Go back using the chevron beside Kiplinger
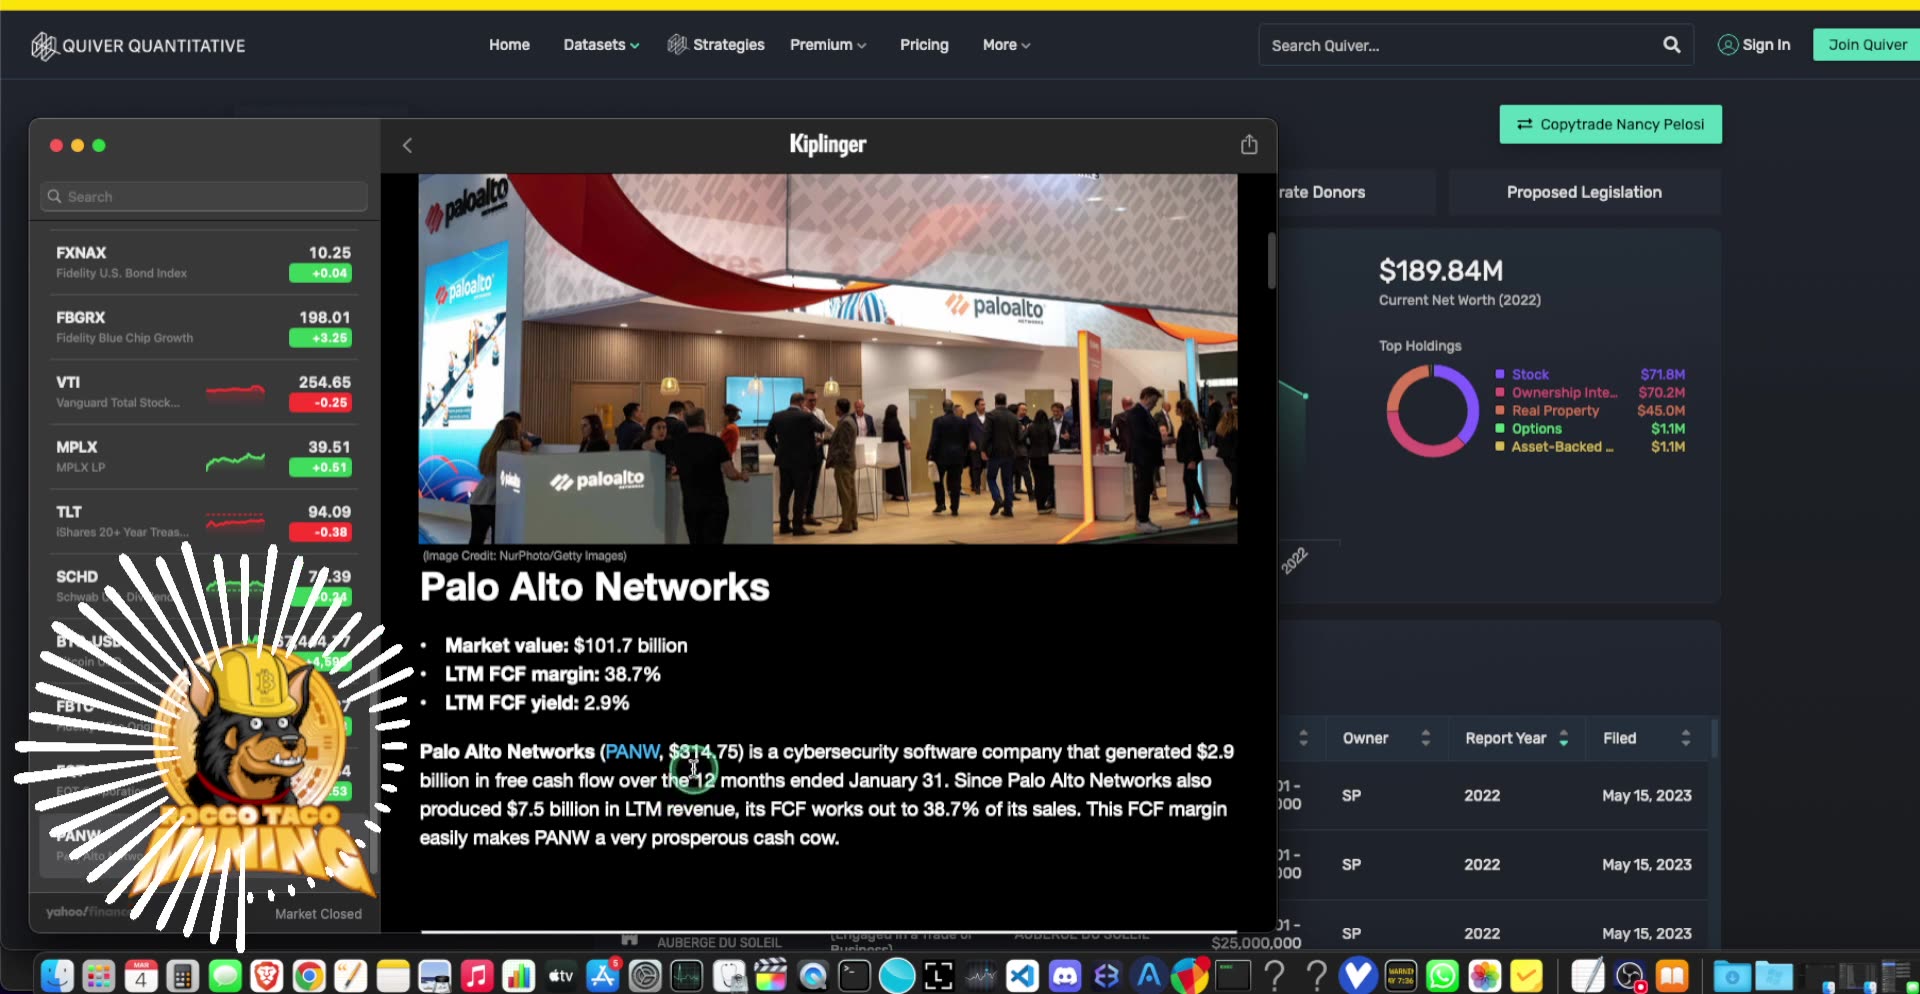 pos(407,146)
